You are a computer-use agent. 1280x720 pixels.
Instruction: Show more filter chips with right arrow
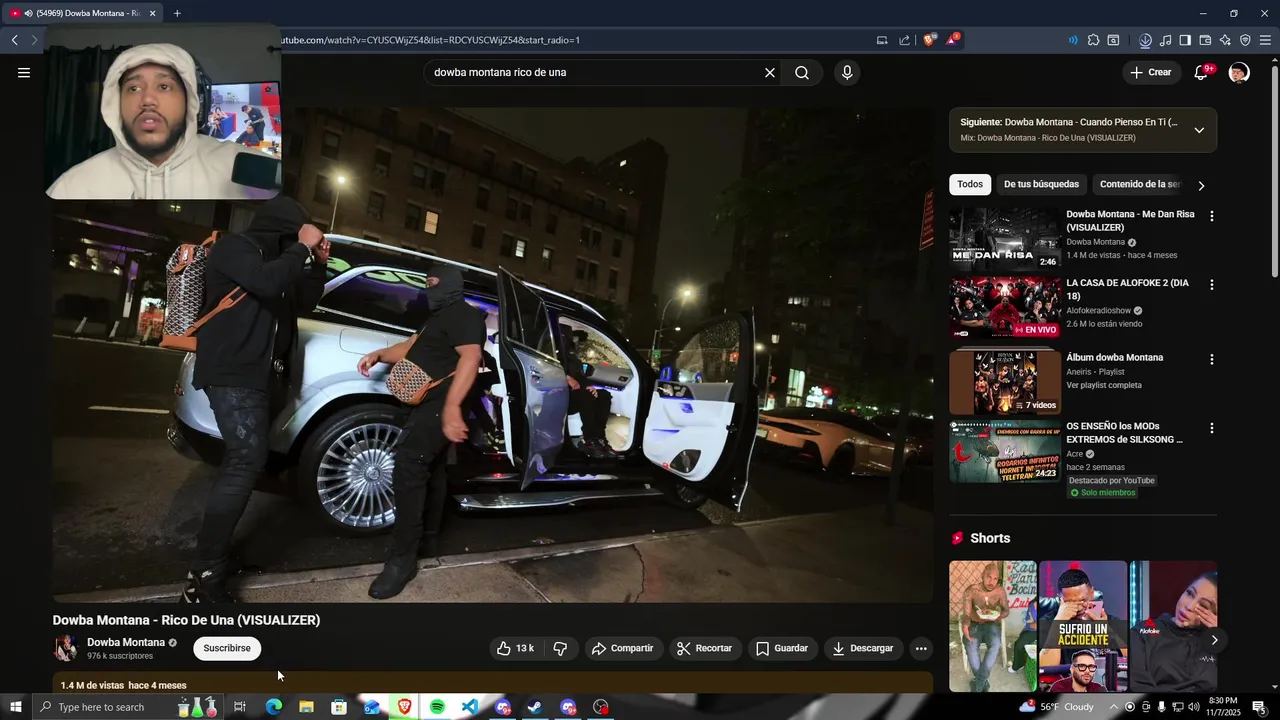tap(1201, 185)
